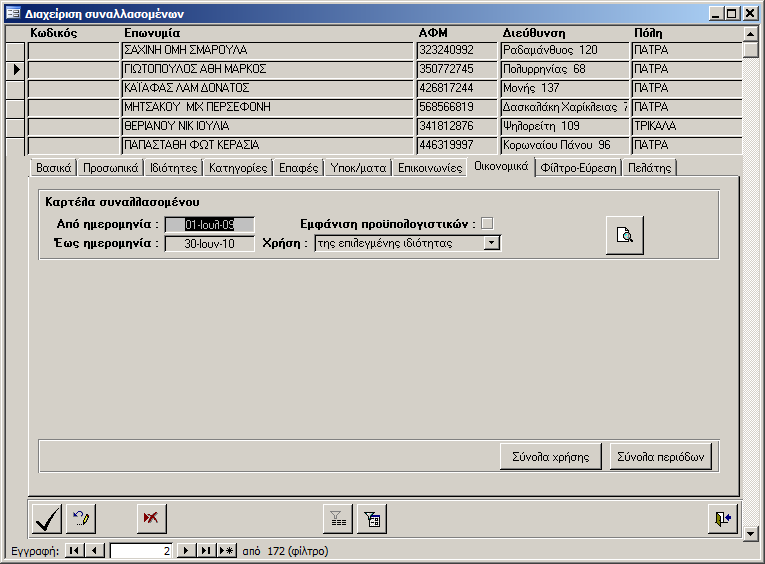
Task: Open the Φίλτρο-Εύρεση tab
Action: point(579,168)
